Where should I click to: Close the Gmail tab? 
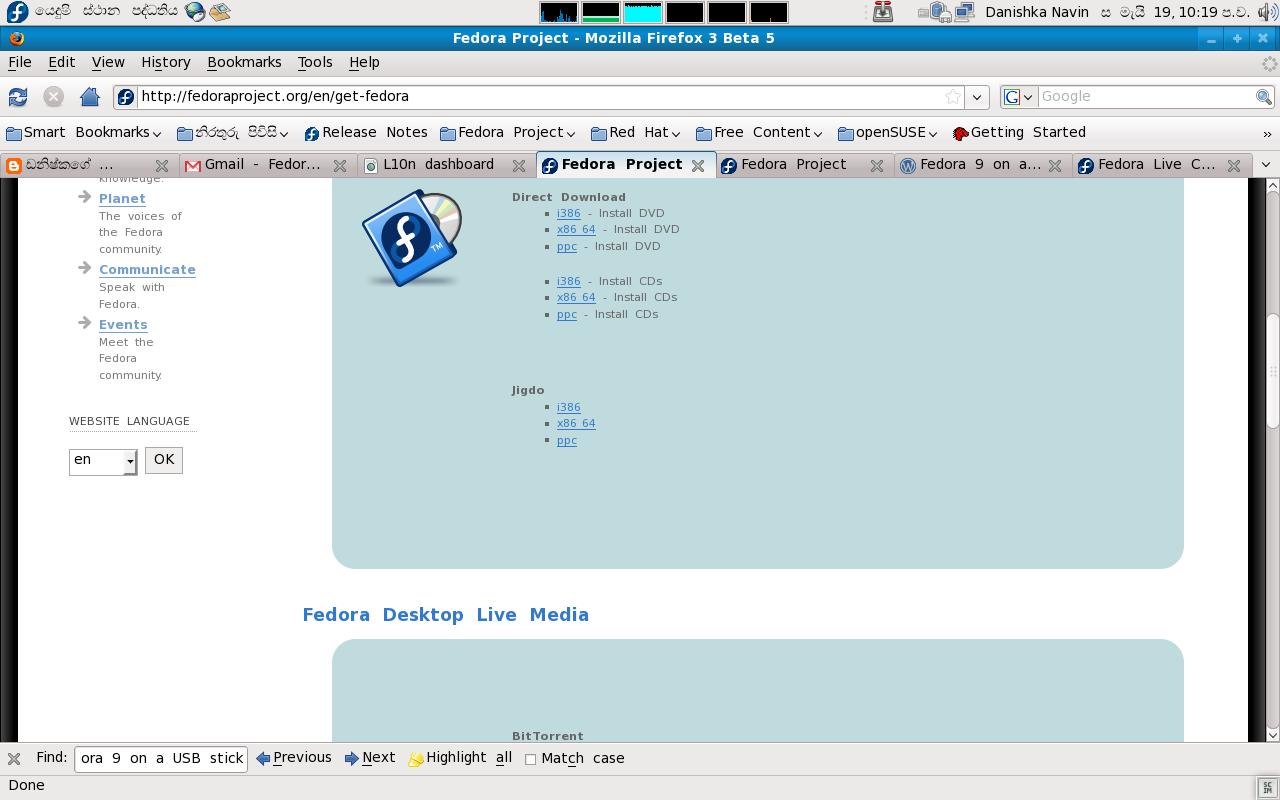pyautogui.click(x=340, y=166)
